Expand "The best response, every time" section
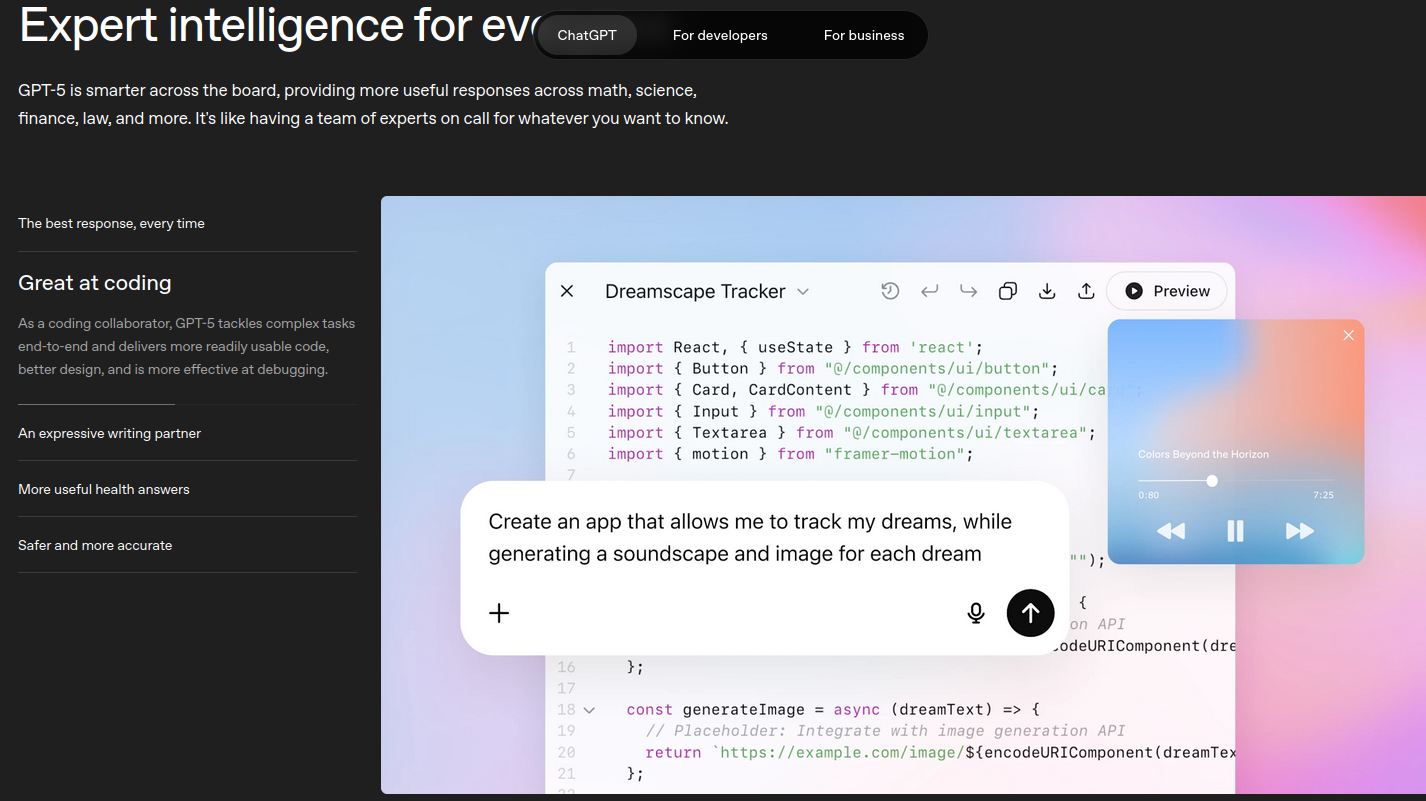1426x801 pixels. (111, 223)
